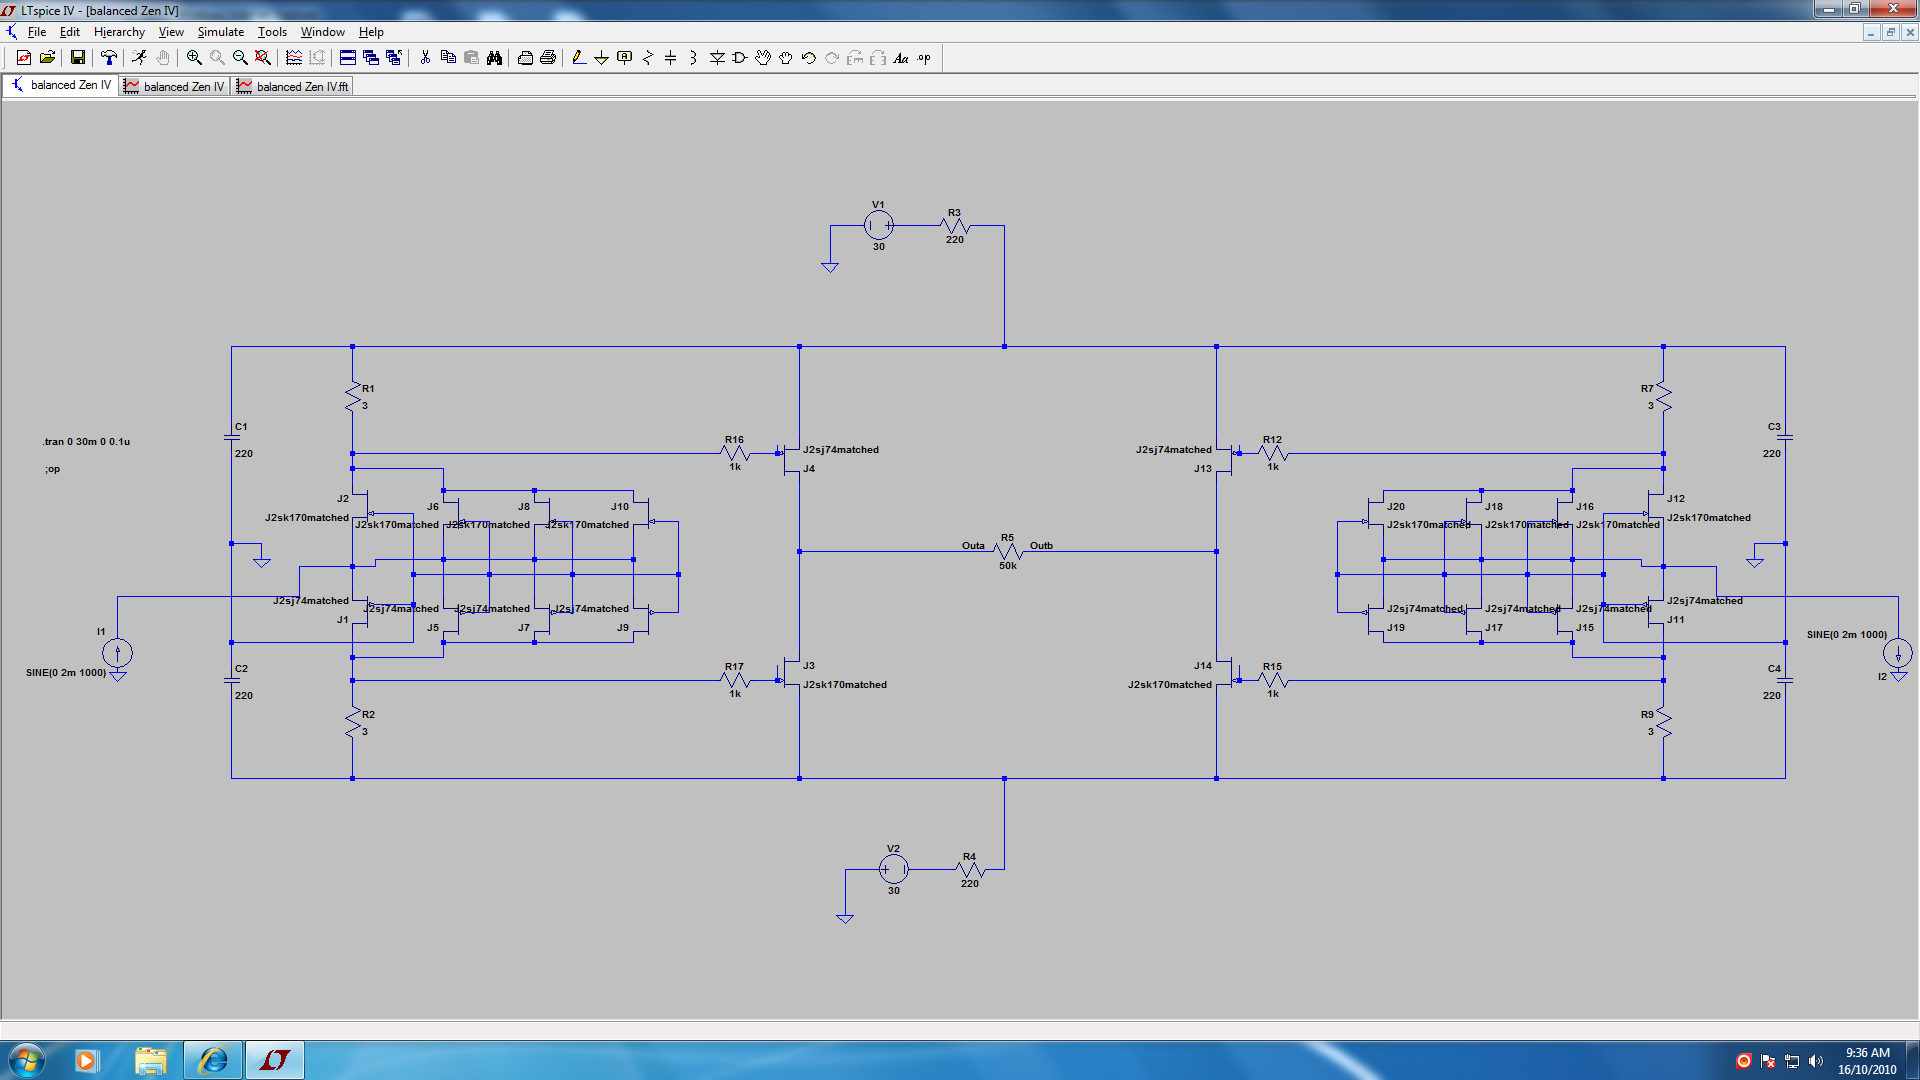
Task: Tile windows using toolbar icon
Action: tap(347, 58)
